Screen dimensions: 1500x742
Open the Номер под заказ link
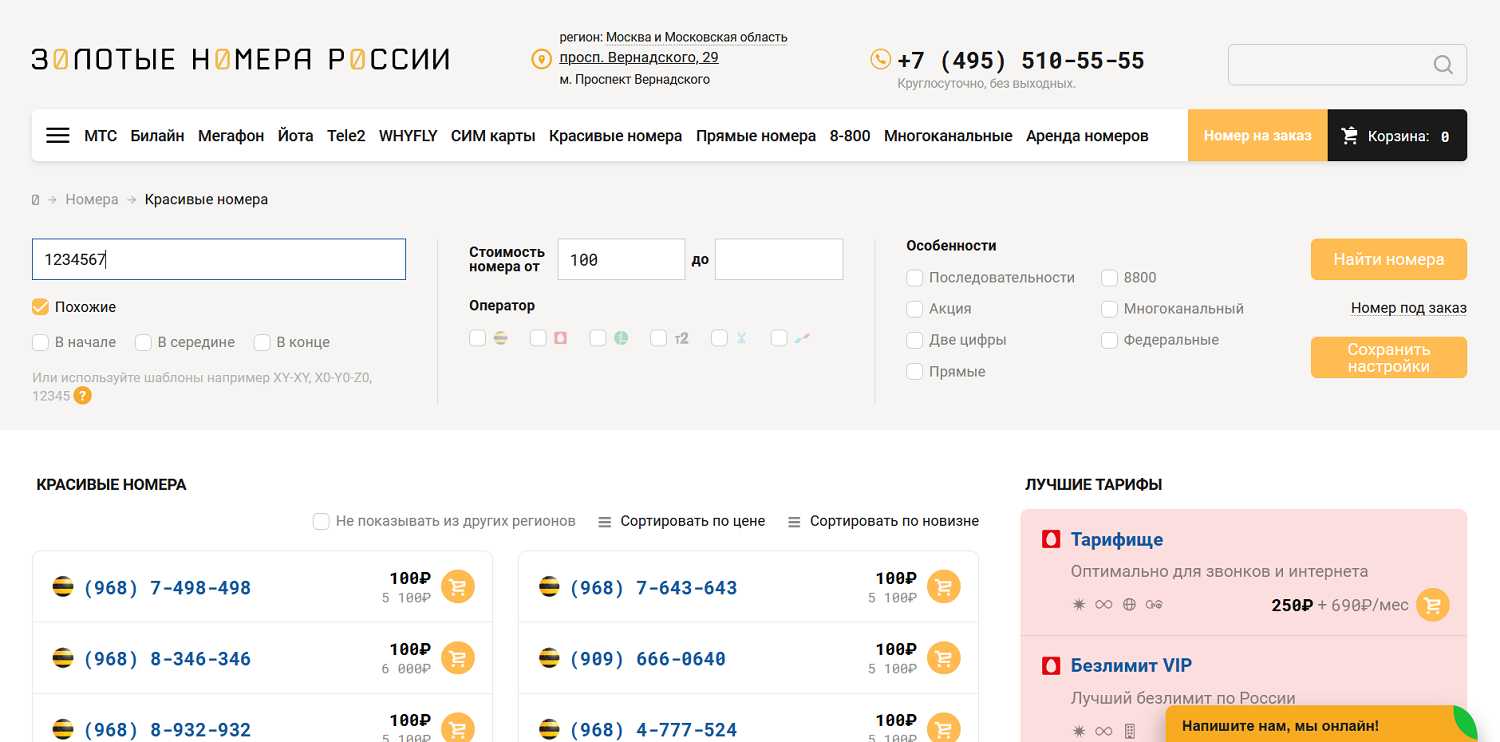pos(1408,308)
